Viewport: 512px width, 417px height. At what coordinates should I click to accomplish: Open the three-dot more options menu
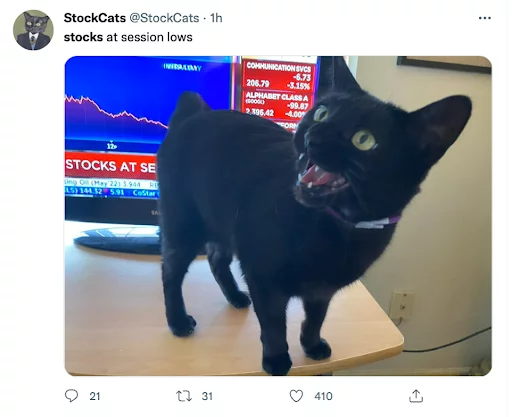tap(484, 18)
